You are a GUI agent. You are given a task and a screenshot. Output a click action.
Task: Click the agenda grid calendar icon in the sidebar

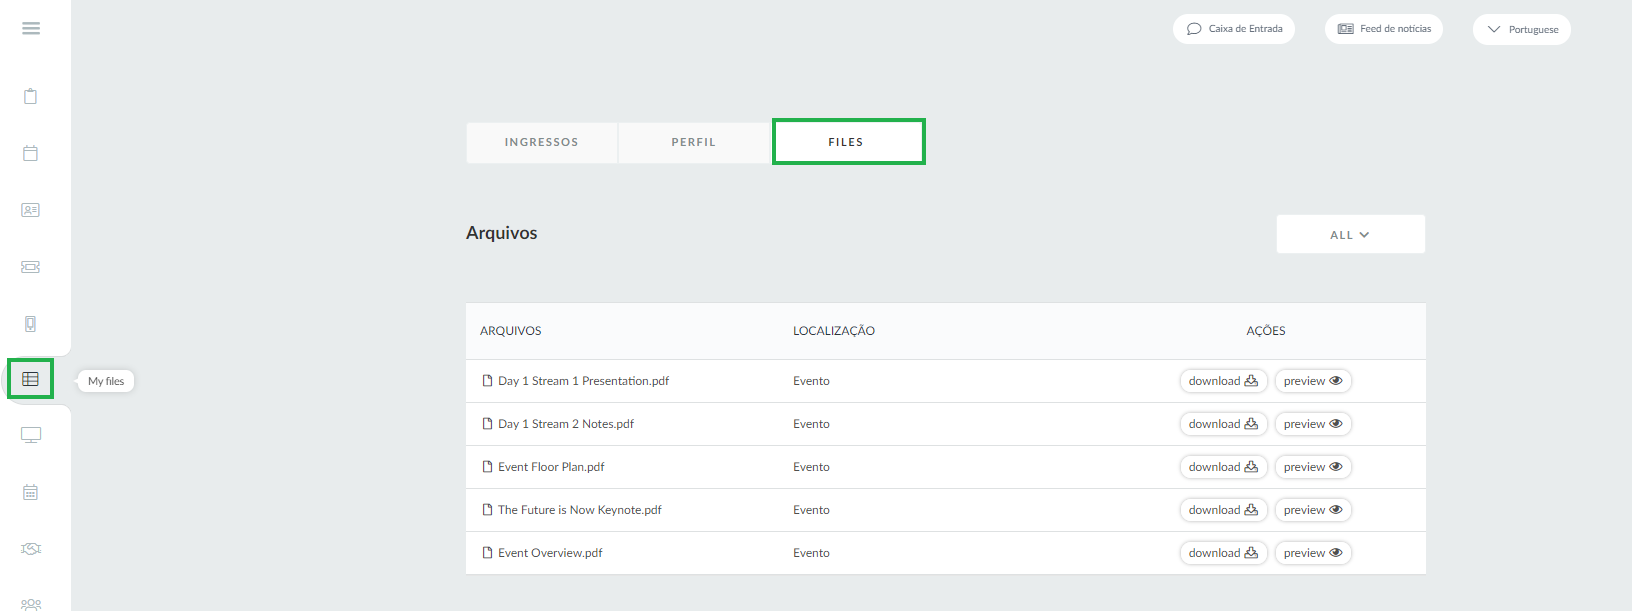[x=31, y=492]
